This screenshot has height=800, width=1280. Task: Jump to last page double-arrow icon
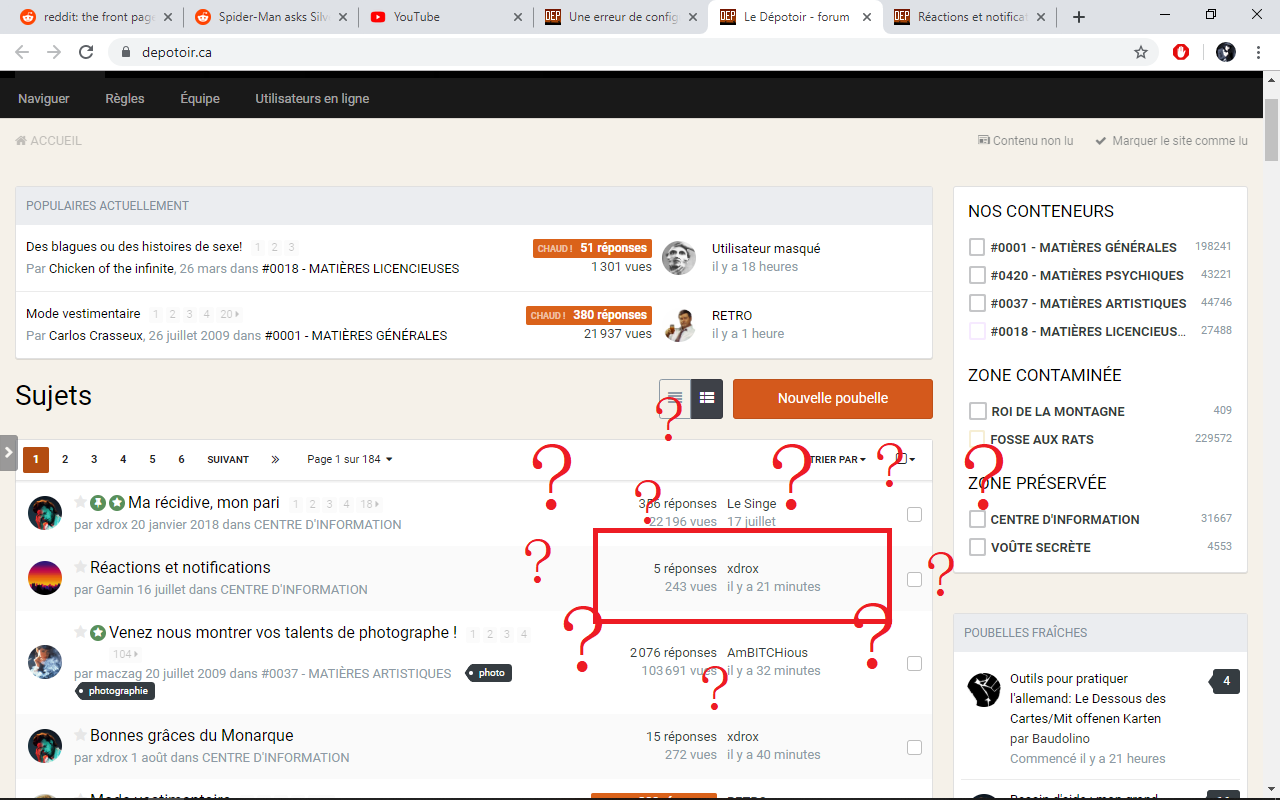(x=275, y=459)
